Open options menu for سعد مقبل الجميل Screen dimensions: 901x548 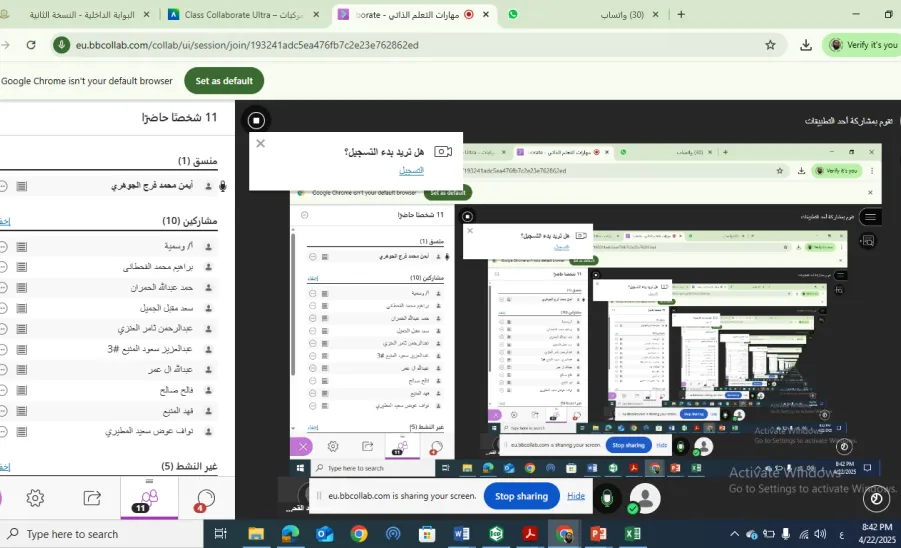click(3, 308)
